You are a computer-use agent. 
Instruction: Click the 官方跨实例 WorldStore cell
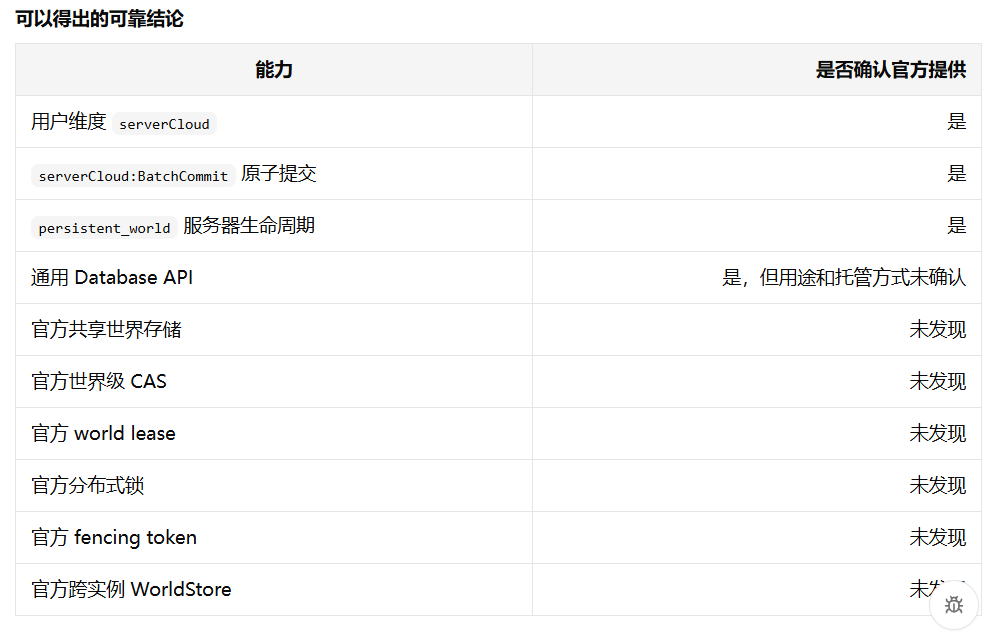click(131, 589)
